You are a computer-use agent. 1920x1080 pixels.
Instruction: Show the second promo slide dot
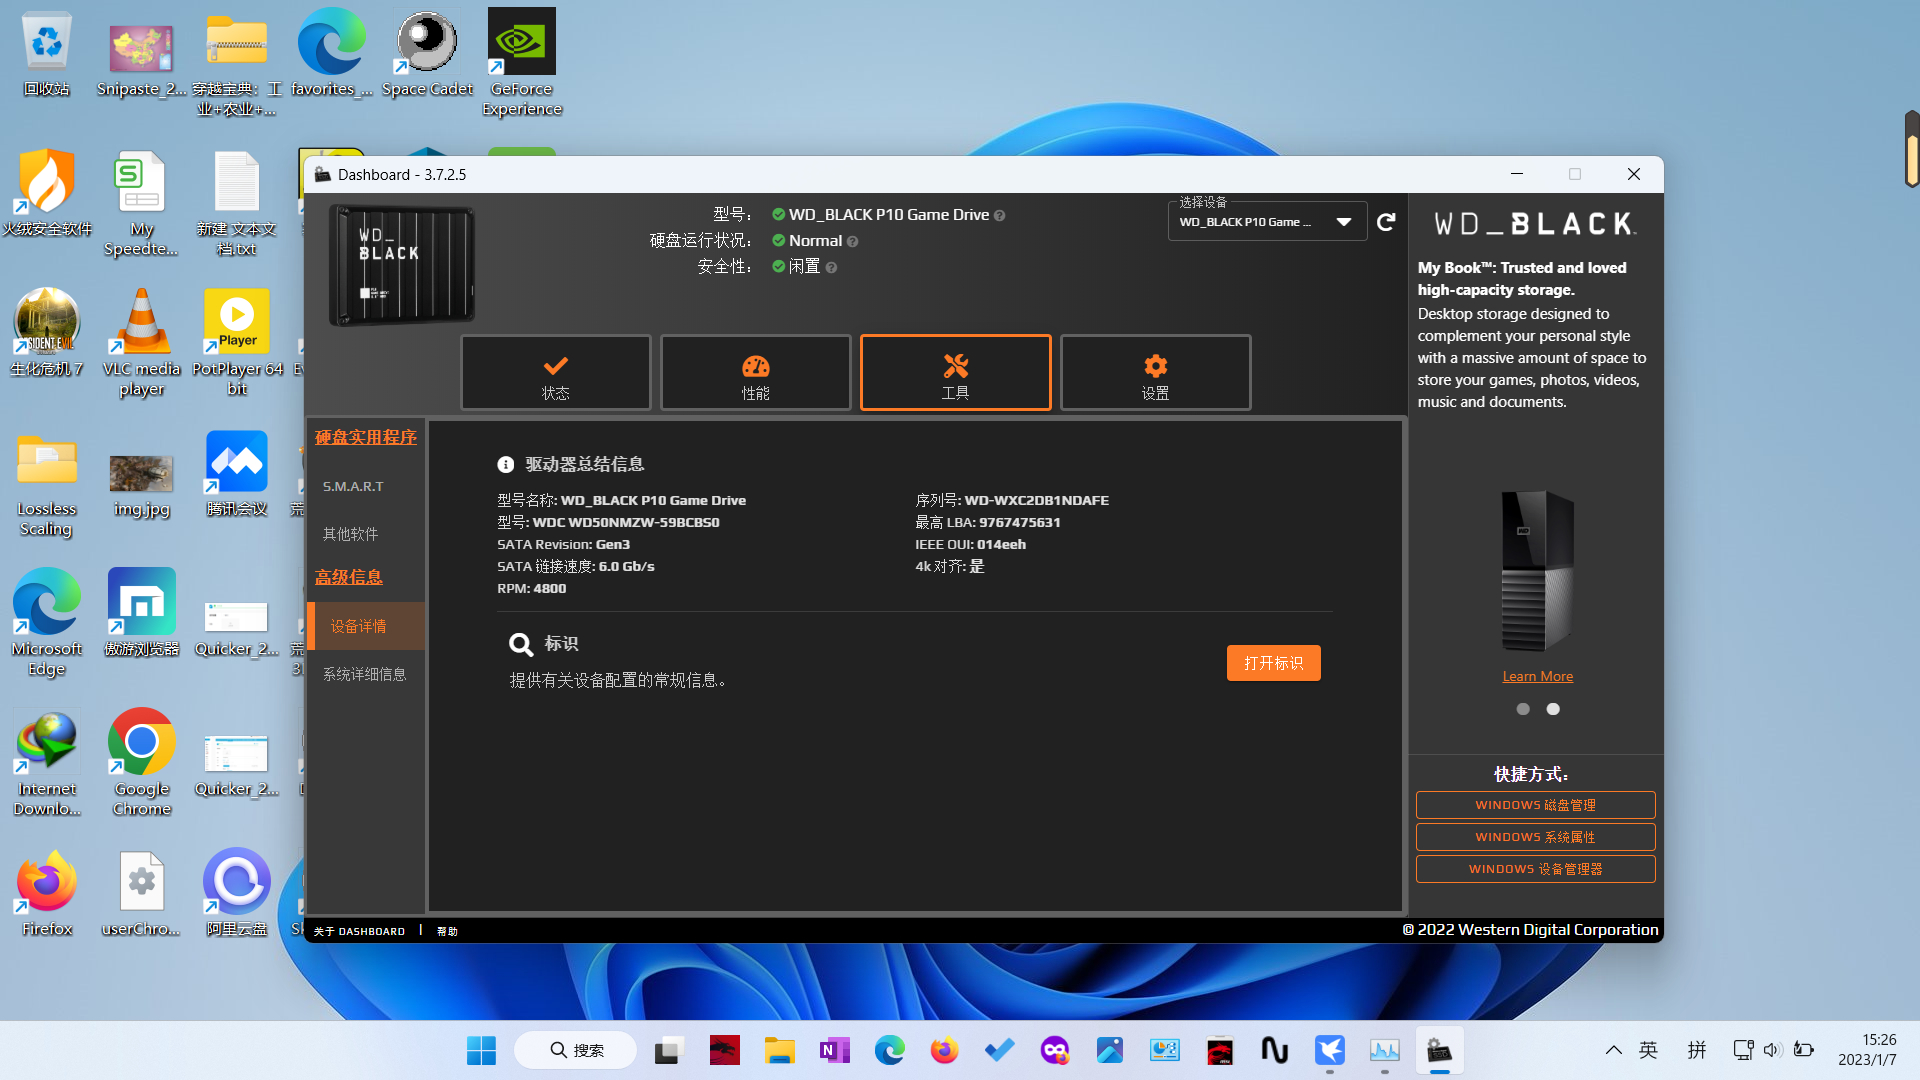tap(1553, 709)
